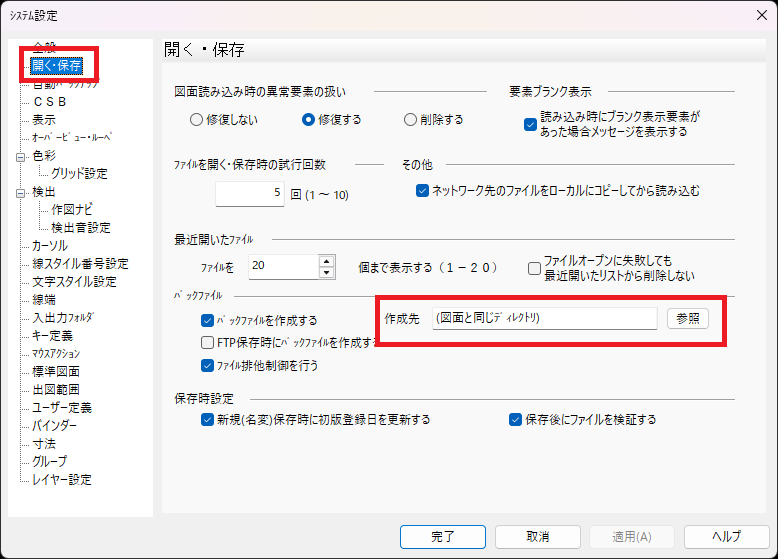Image resolution: width=778 pixels, height=559 pixels.
Task: Select 表示 in settings tree
Action: point(44,120)
